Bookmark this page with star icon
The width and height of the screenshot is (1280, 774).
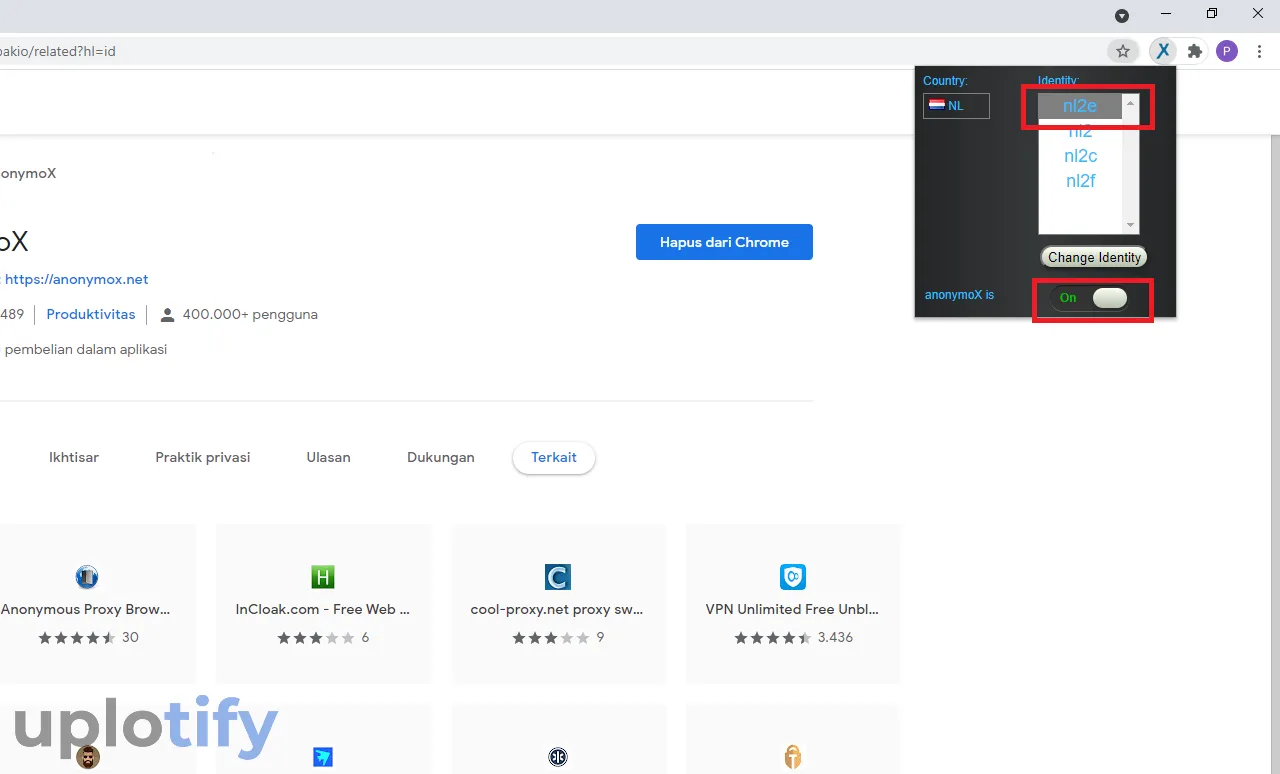tap(1123, 51)
